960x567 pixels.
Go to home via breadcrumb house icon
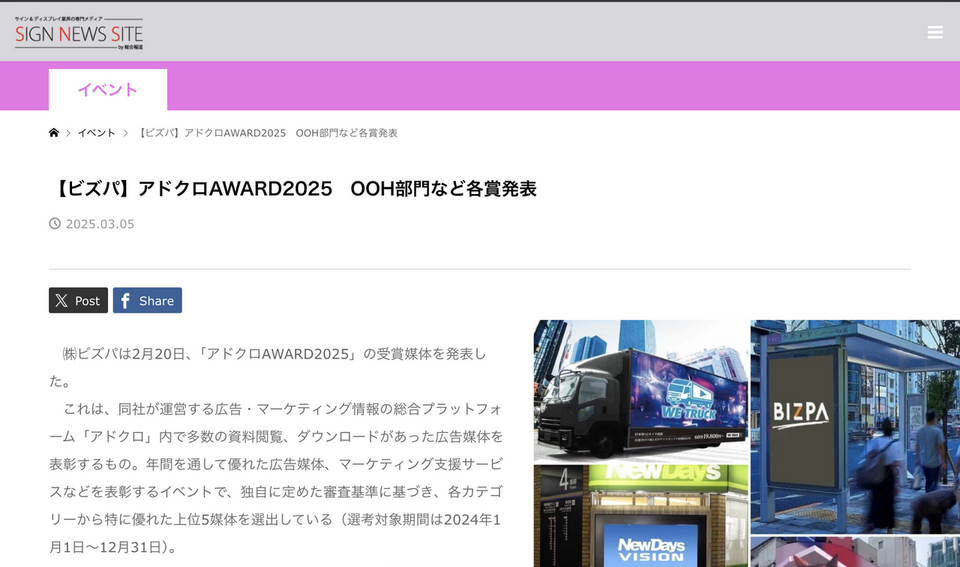(54, 132)
